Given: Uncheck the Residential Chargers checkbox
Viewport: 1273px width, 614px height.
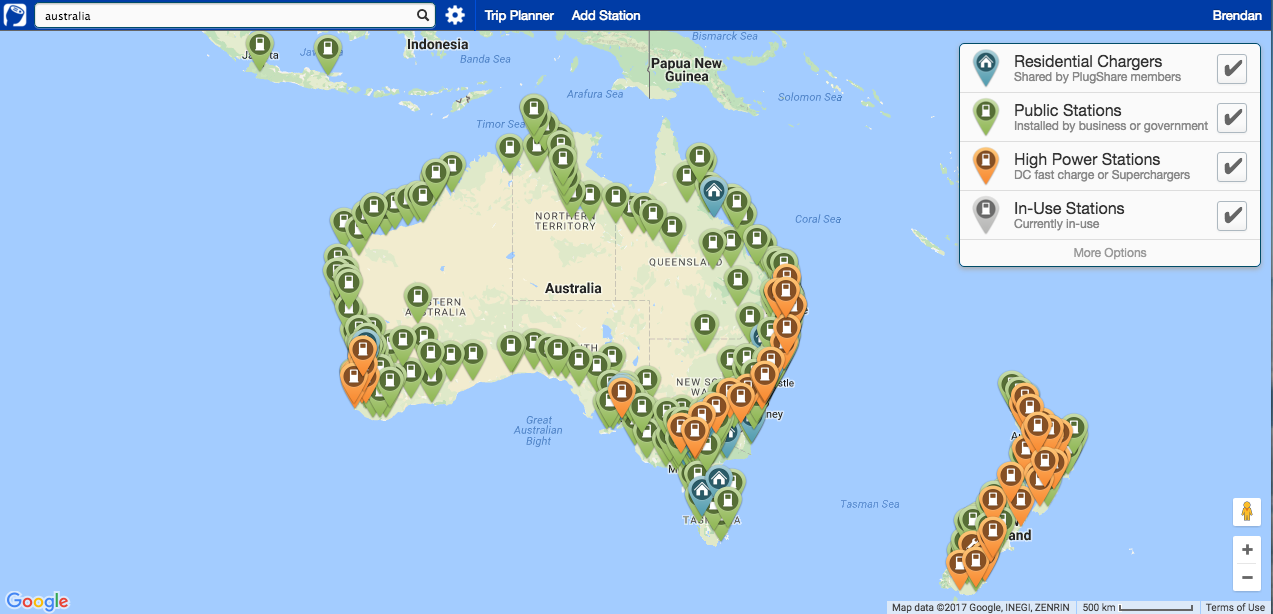Looking at the screenshot, I should (x=1232, y=69).
